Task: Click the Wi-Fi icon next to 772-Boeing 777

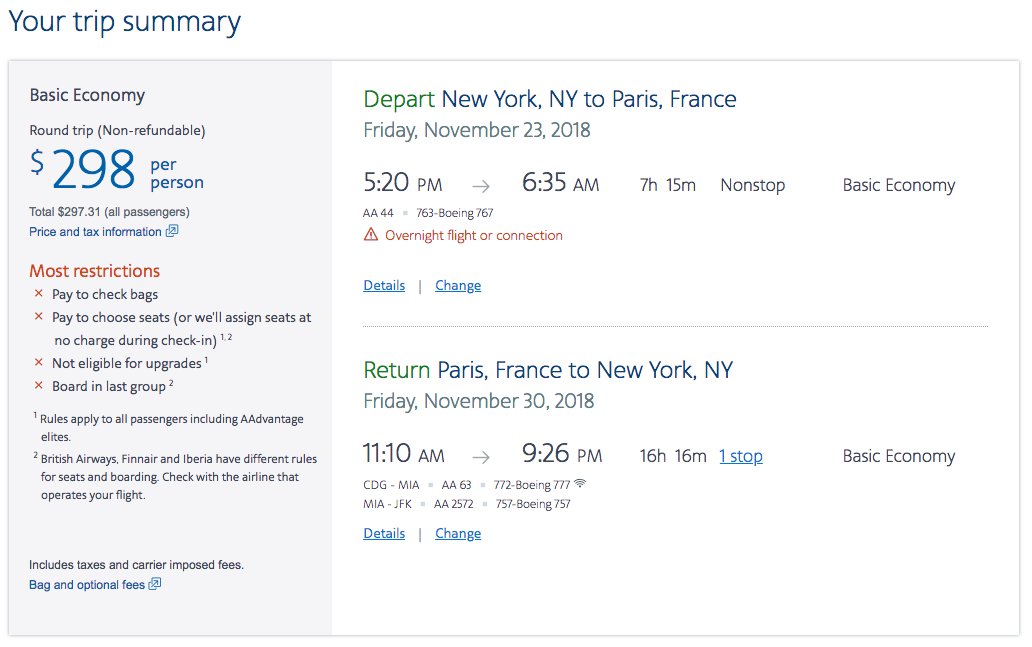Action: pos(580,484)
